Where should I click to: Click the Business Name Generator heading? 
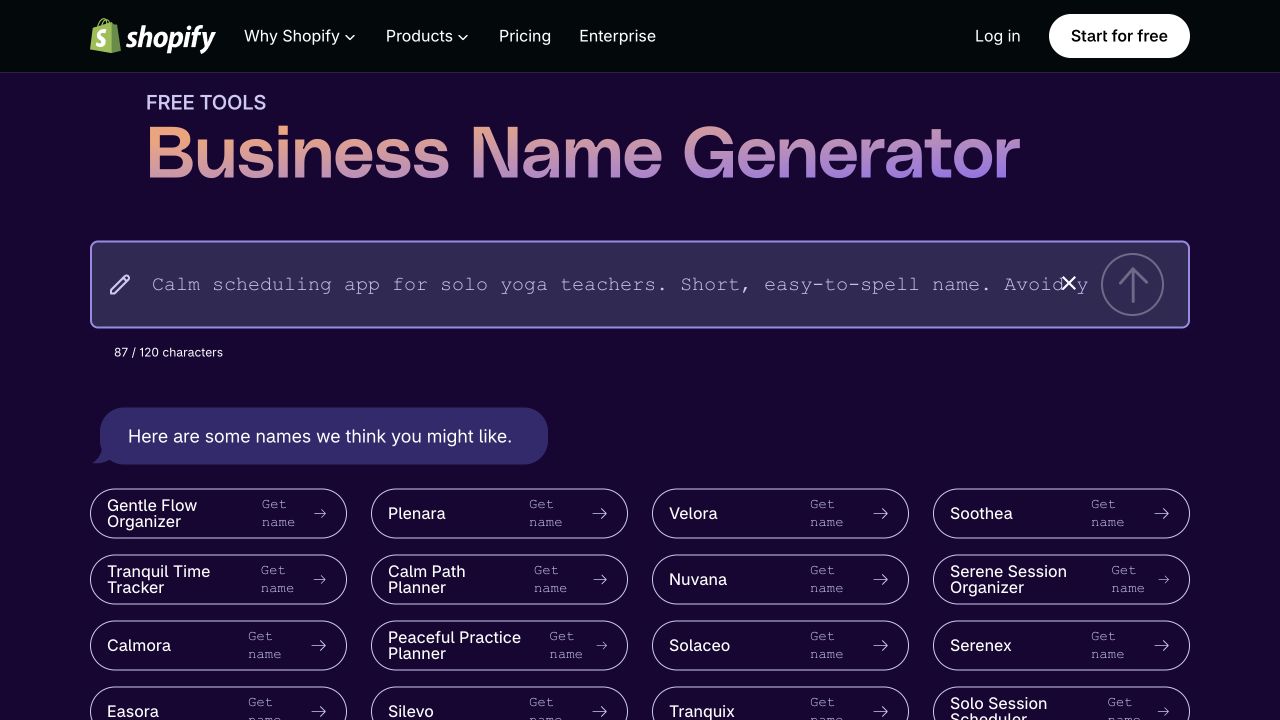point(583,153)
